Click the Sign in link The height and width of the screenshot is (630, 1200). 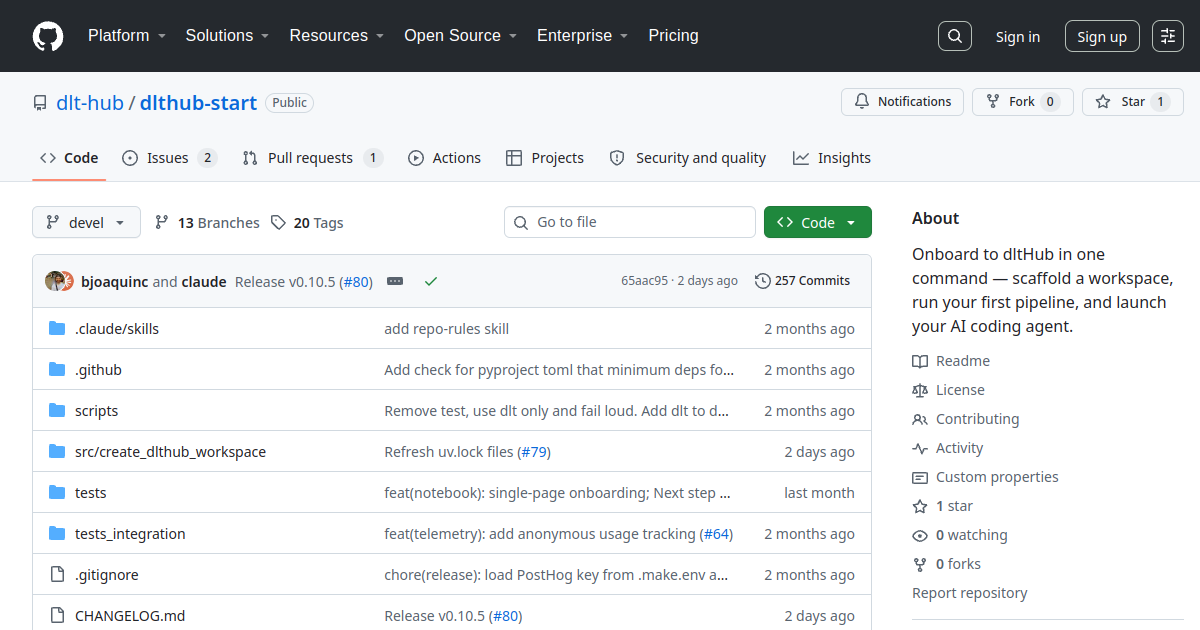point(1018,37)
